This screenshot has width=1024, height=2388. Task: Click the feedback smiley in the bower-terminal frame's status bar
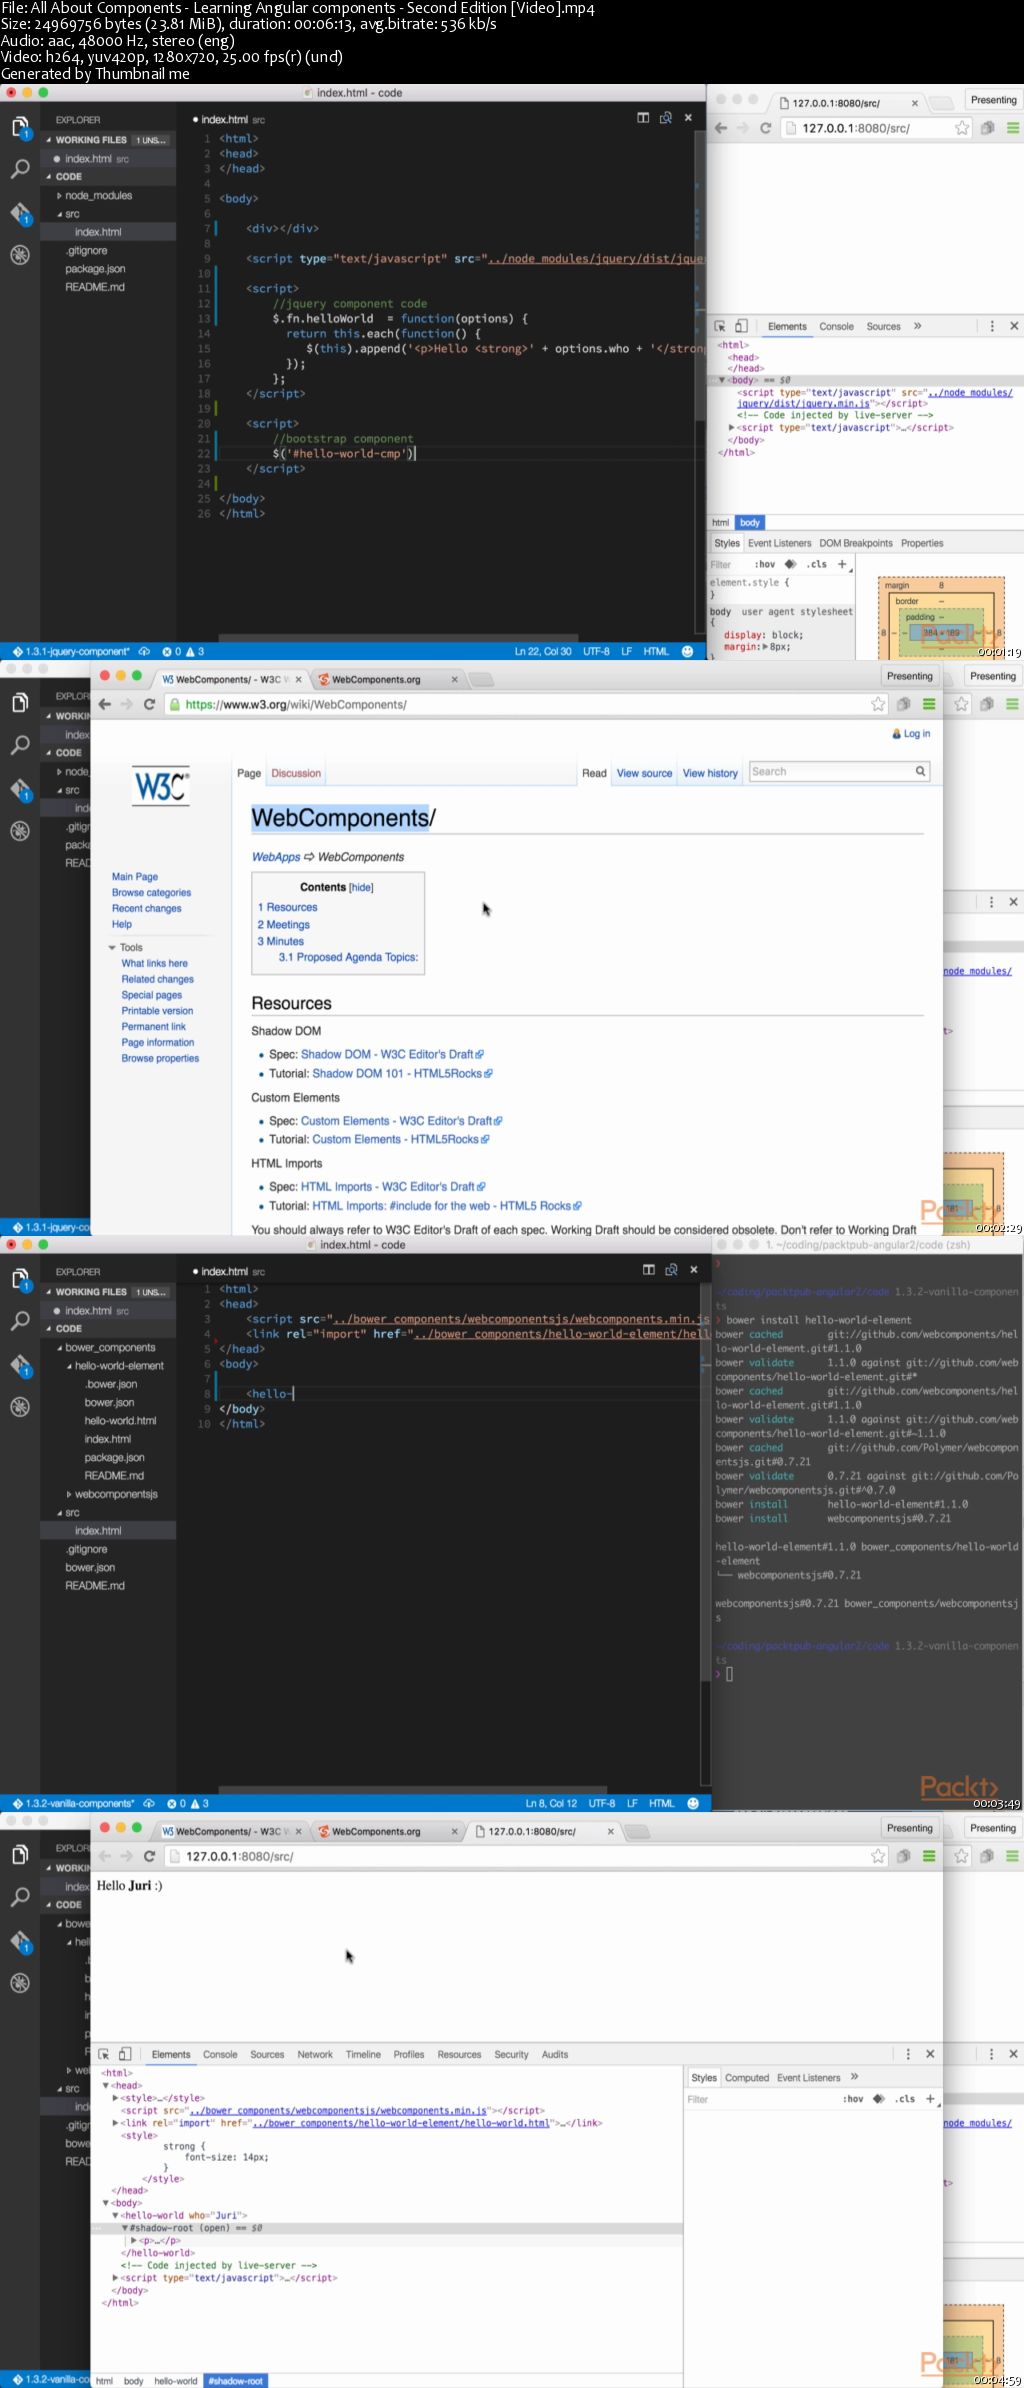coord(693,1803)
